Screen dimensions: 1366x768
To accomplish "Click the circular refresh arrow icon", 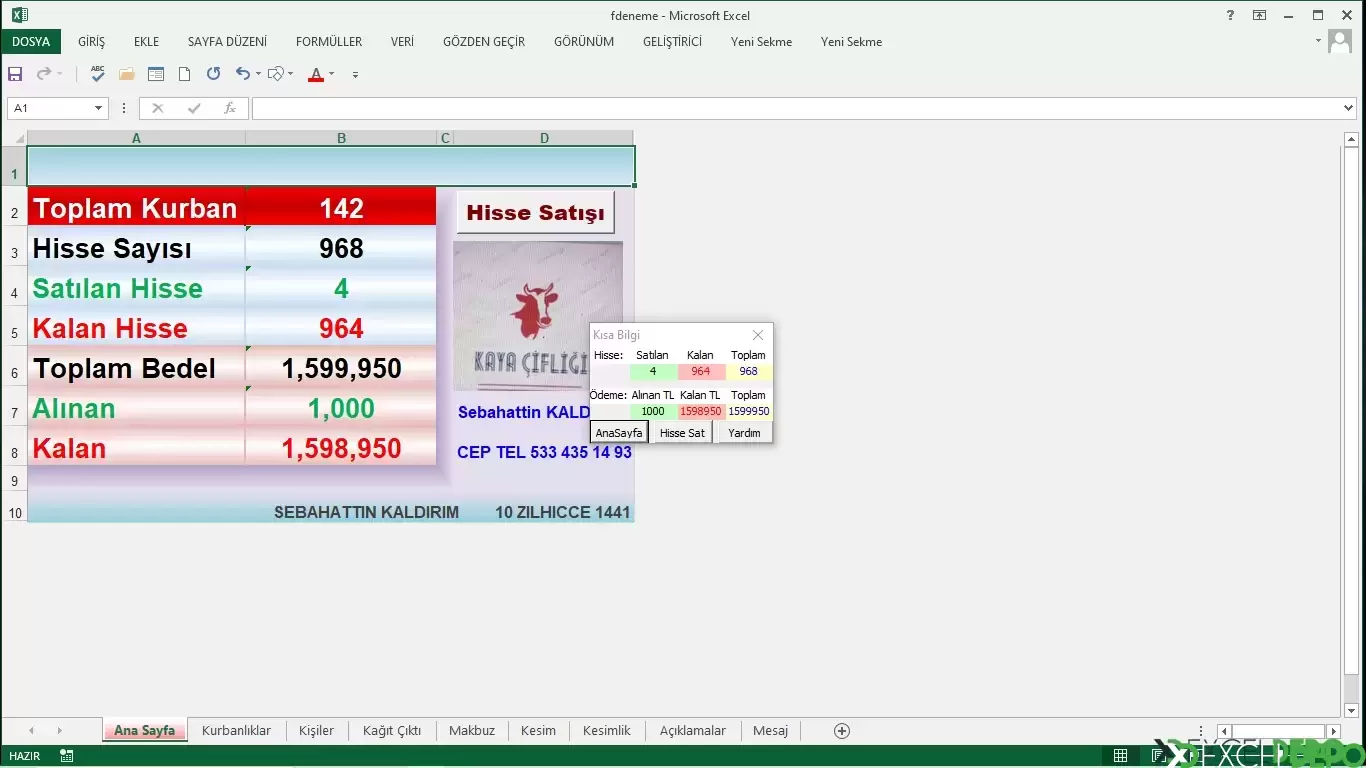I will click(x=213, y=74).
